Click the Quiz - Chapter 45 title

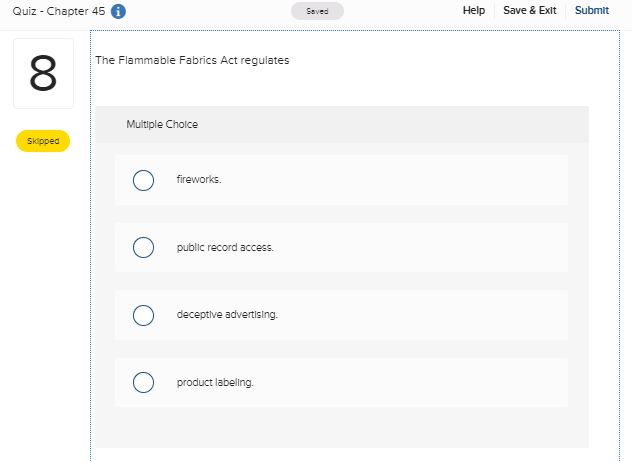[x=59, y=12]
